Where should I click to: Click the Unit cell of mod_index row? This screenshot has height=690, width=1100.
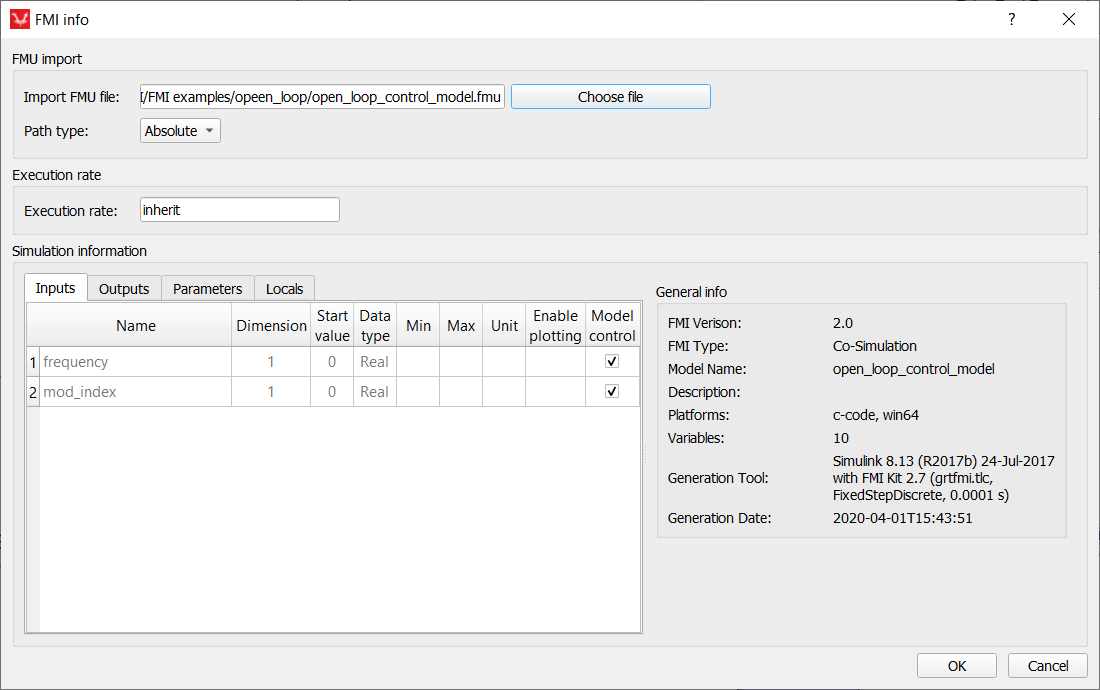(504, 392)
